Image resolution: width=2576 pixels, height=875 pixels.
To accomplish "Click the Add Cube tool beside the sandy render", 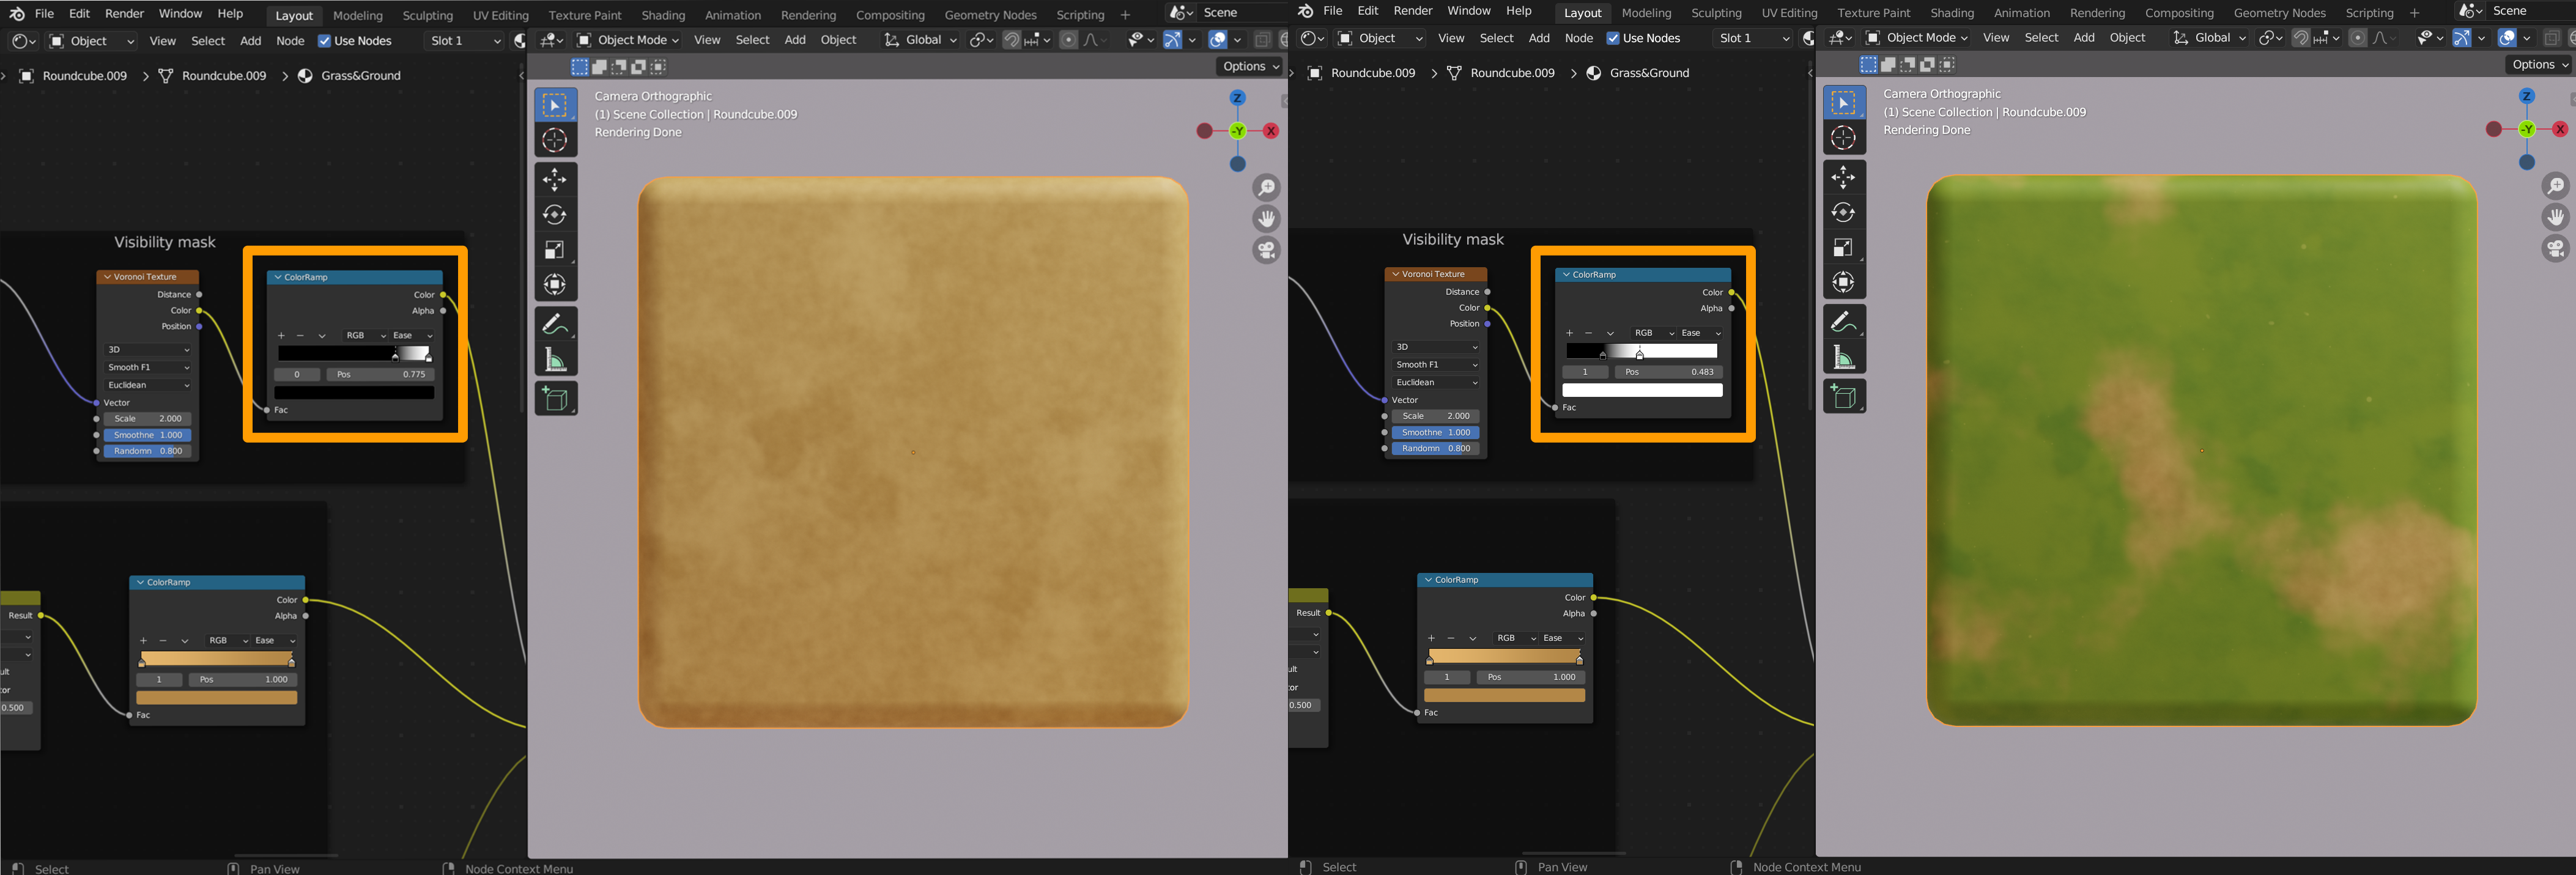I will pos(555,399).
